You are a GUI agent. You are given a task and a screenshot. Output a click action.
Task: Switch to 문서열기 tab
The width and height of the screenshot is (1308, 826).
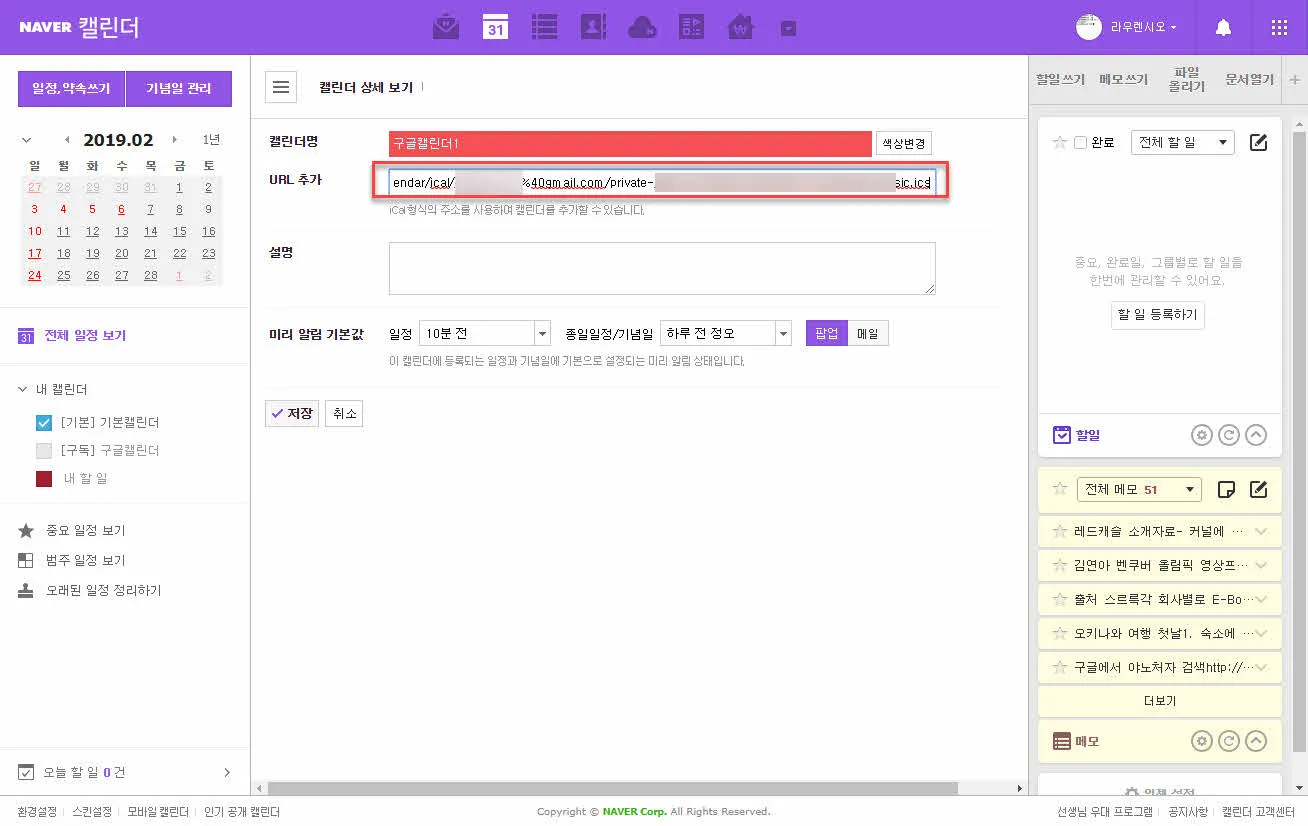point(1250,79)
